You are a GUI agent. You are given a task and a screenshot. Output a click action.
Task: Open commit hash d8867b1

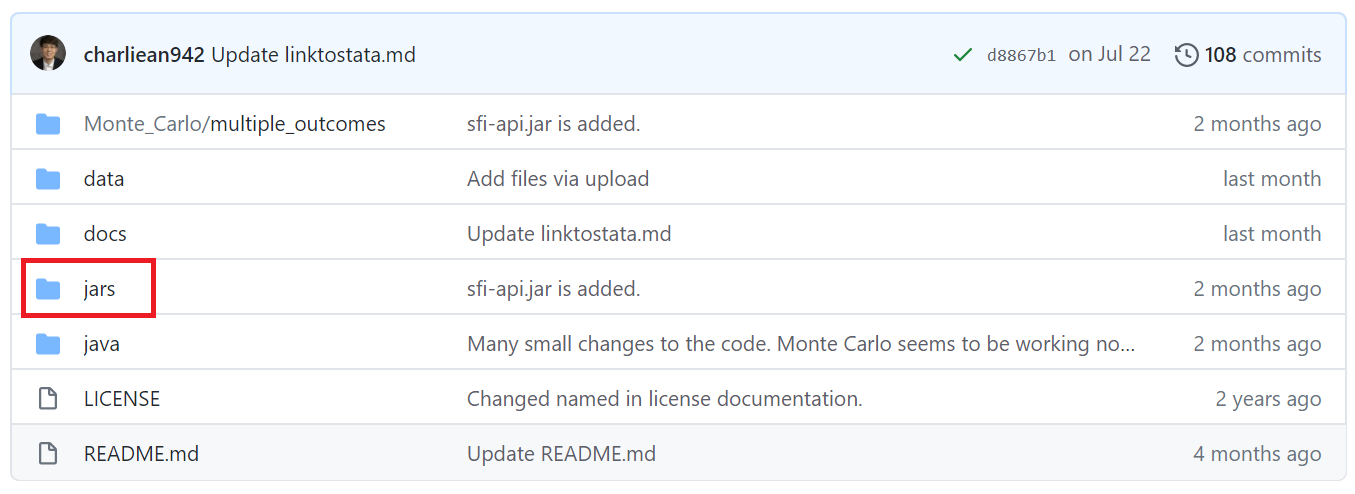click(x=1021, y=55)
